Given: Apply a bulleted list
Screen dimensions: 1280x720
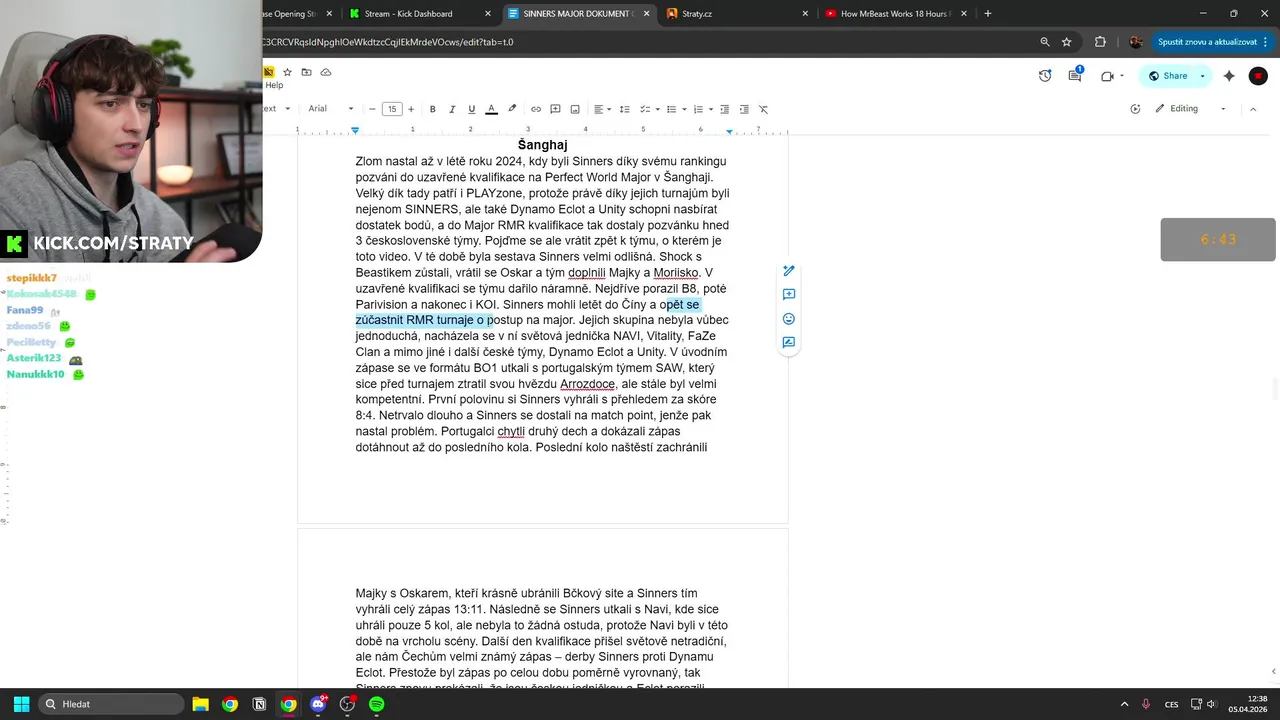Looking at the screenshot, I should 671,109.
